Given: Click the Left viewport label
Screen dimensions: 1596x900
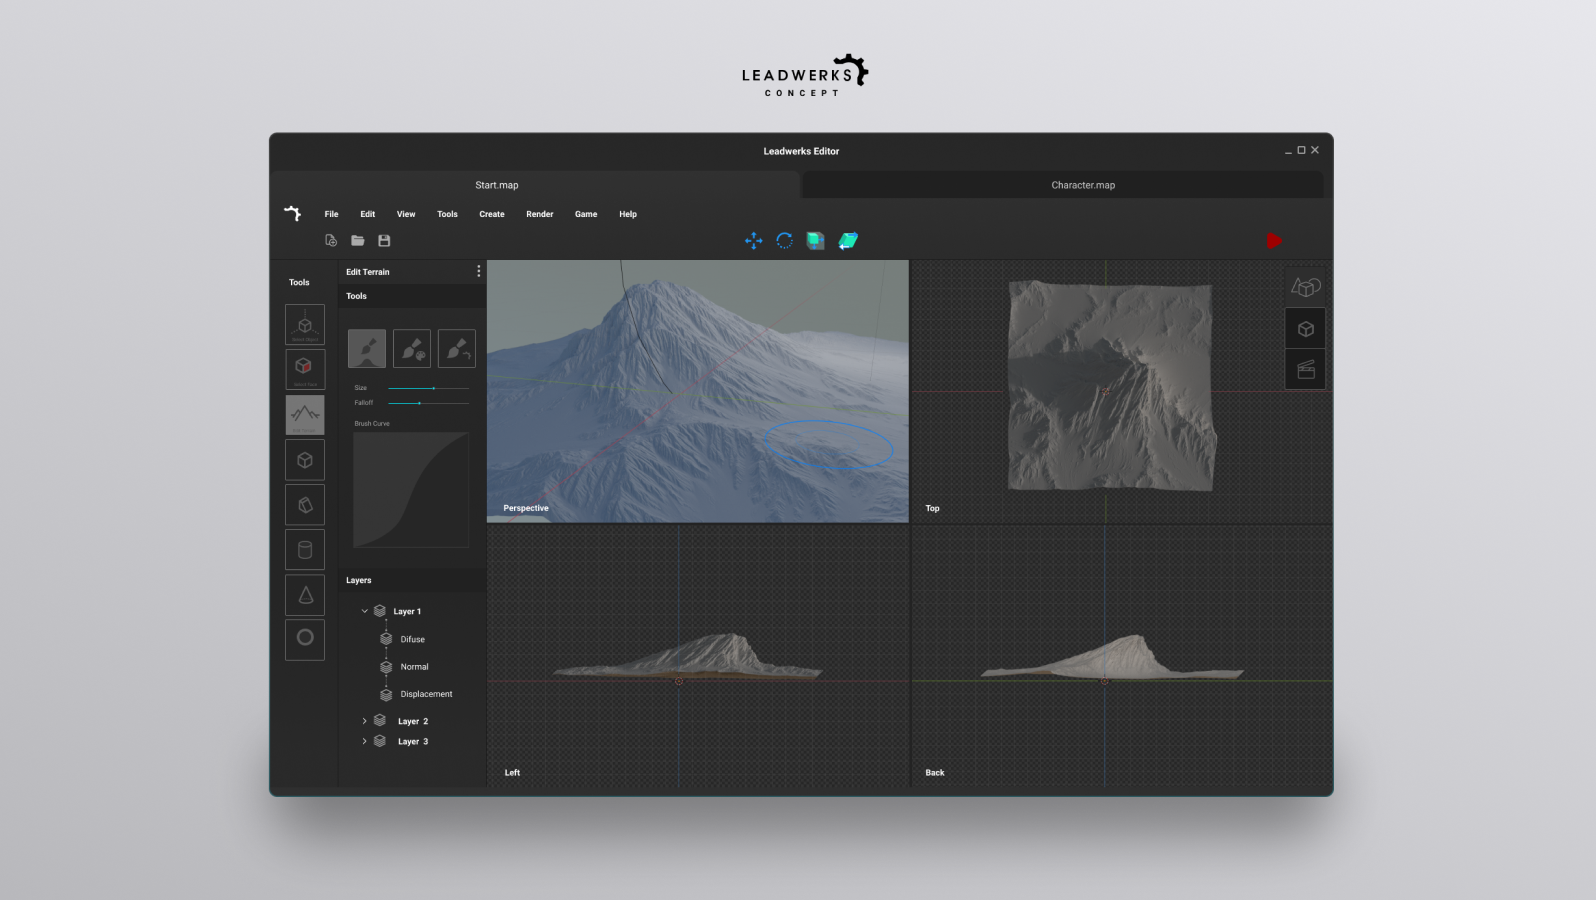Looking at the screenshot, I should click(512, 772).
